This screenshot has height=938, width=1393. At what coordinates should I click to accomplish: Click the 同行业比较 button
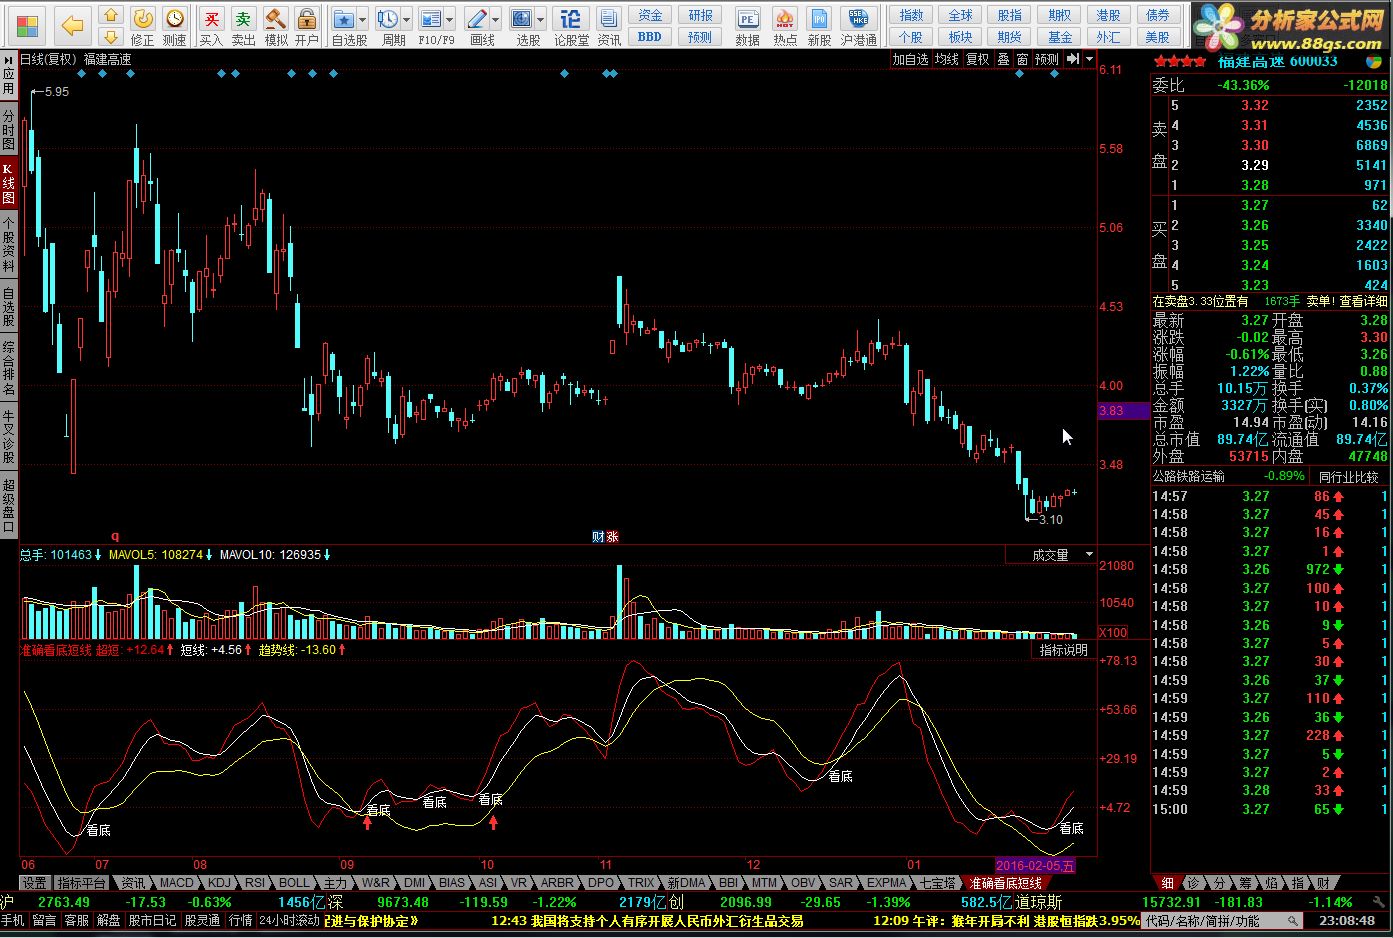click(1348, 477)
